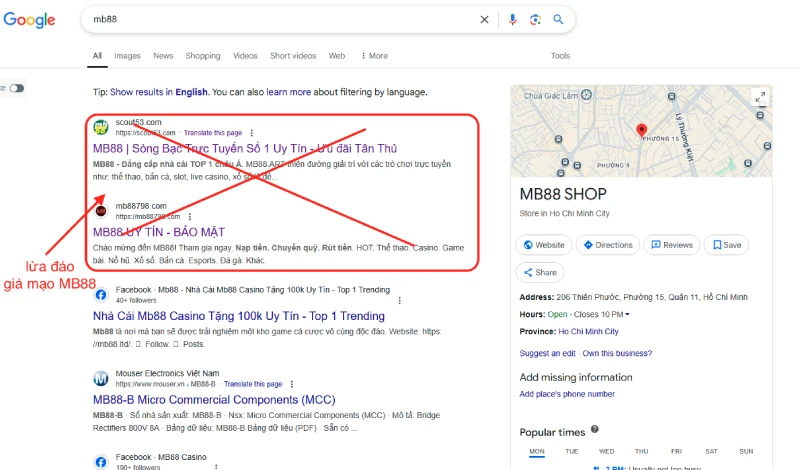Viewport: 800px width, 470px height.
Task: Clear the search box with the X icon
Action: point(484,19)
